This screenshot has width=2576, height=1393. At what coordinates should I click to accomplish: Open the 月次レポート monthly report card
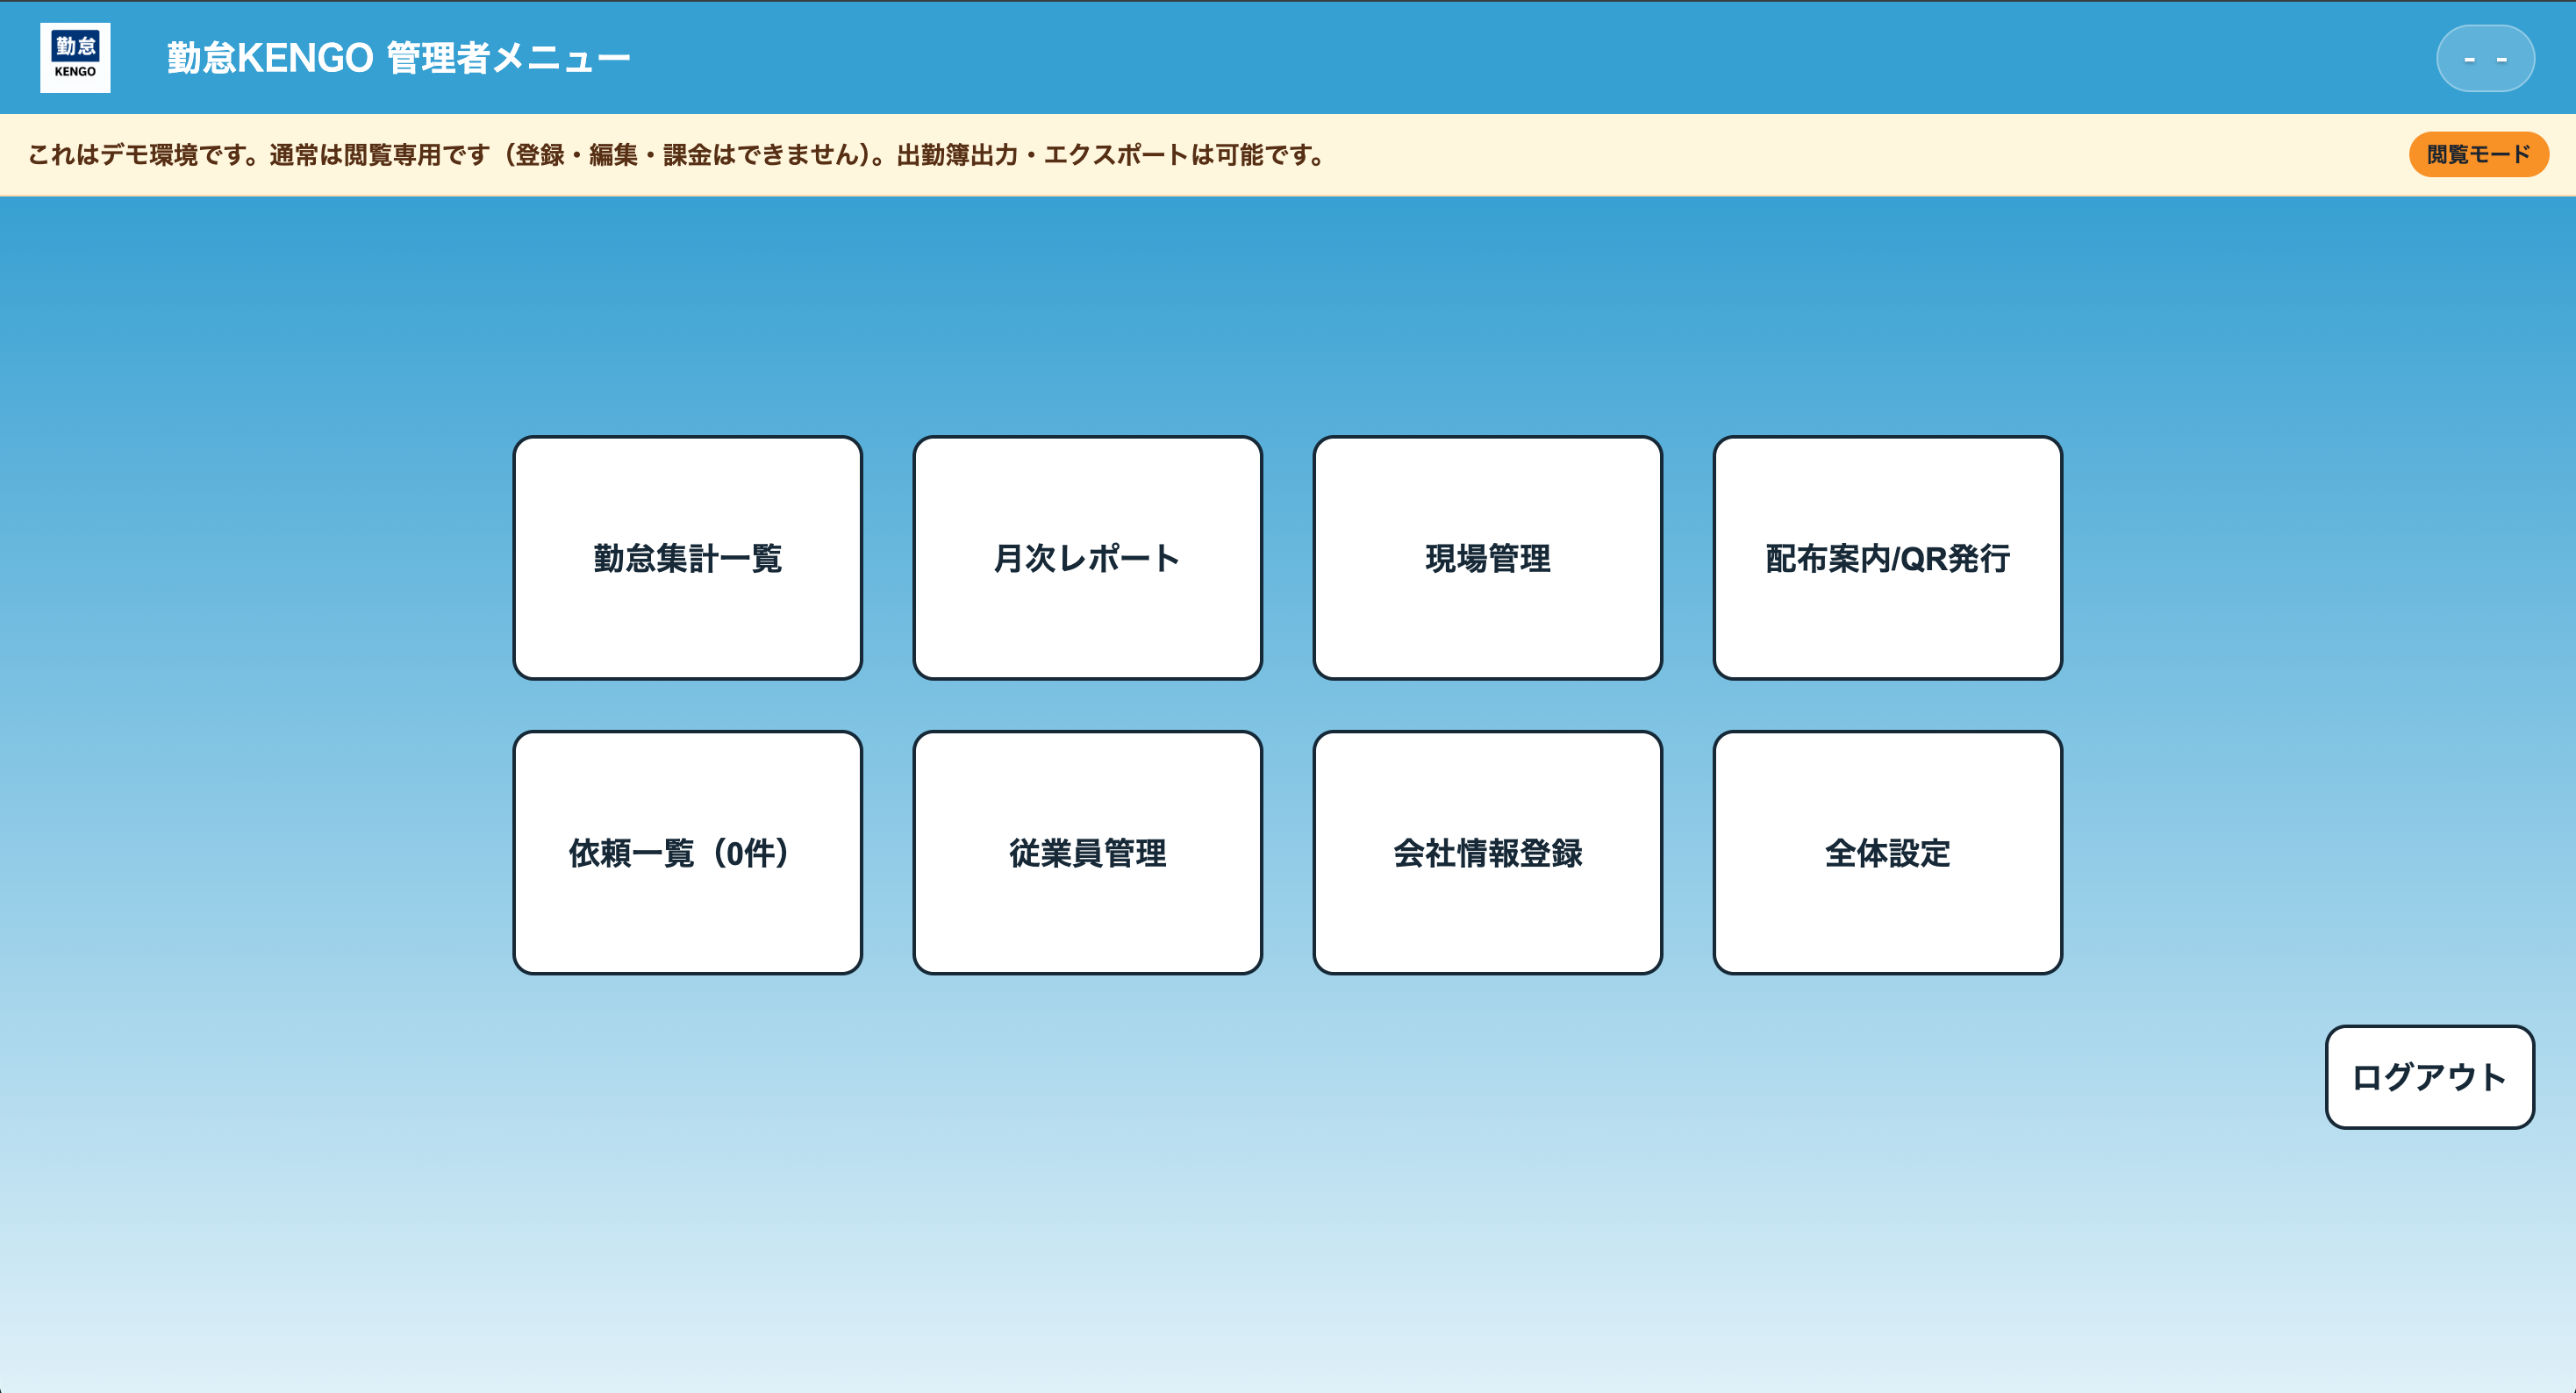(x=1087, y=558)
